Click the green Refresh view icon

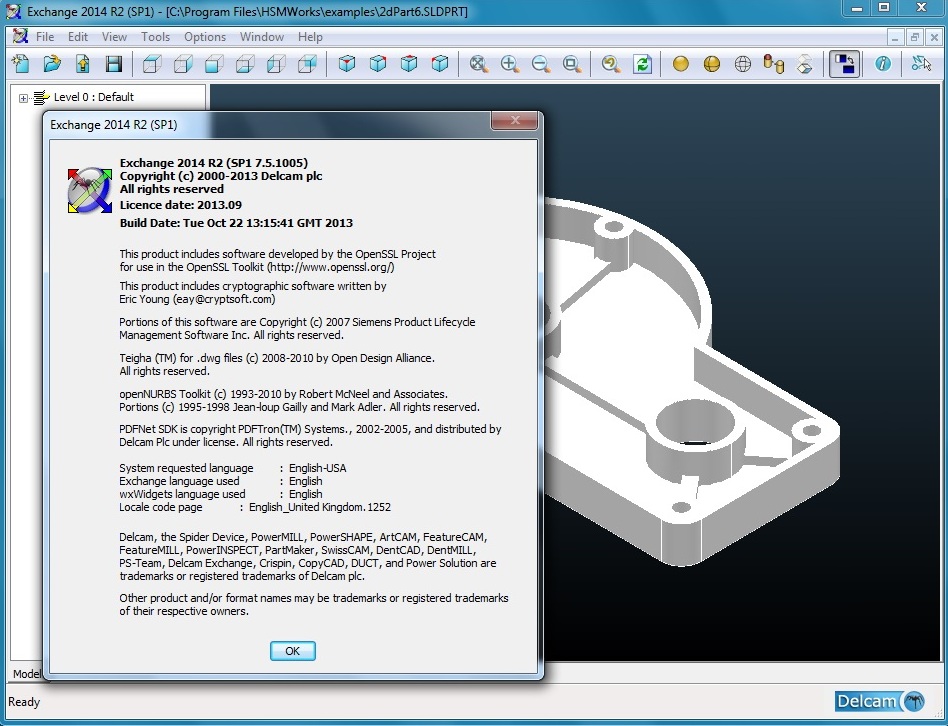(642, 64)
